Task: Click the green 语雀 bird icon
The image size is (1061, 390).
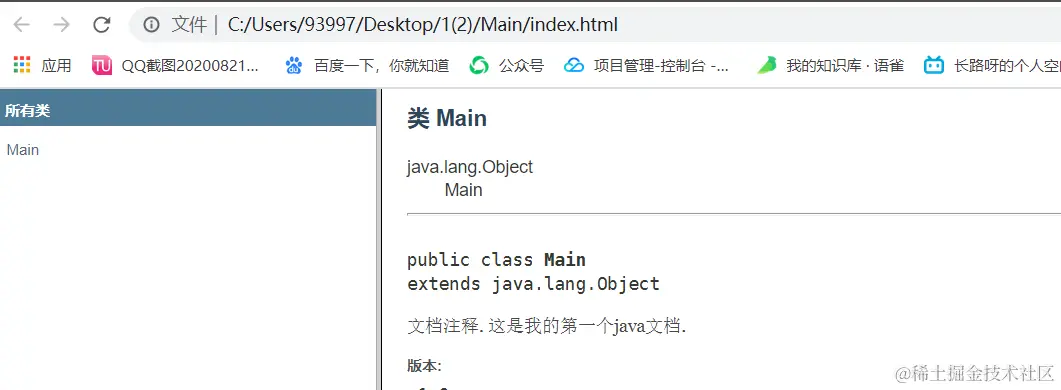Action: tap(767, 65)
